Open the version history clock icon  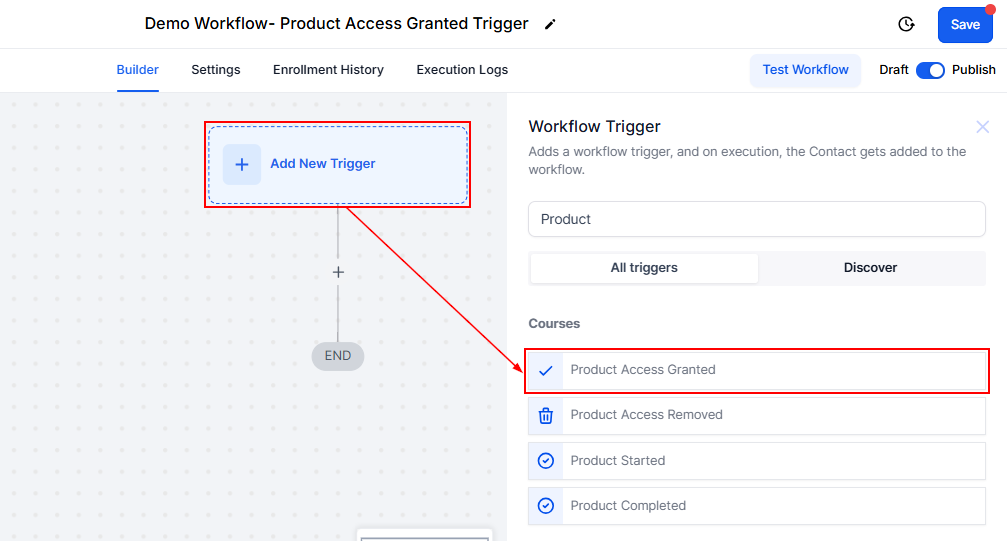(x=906, y=24)
